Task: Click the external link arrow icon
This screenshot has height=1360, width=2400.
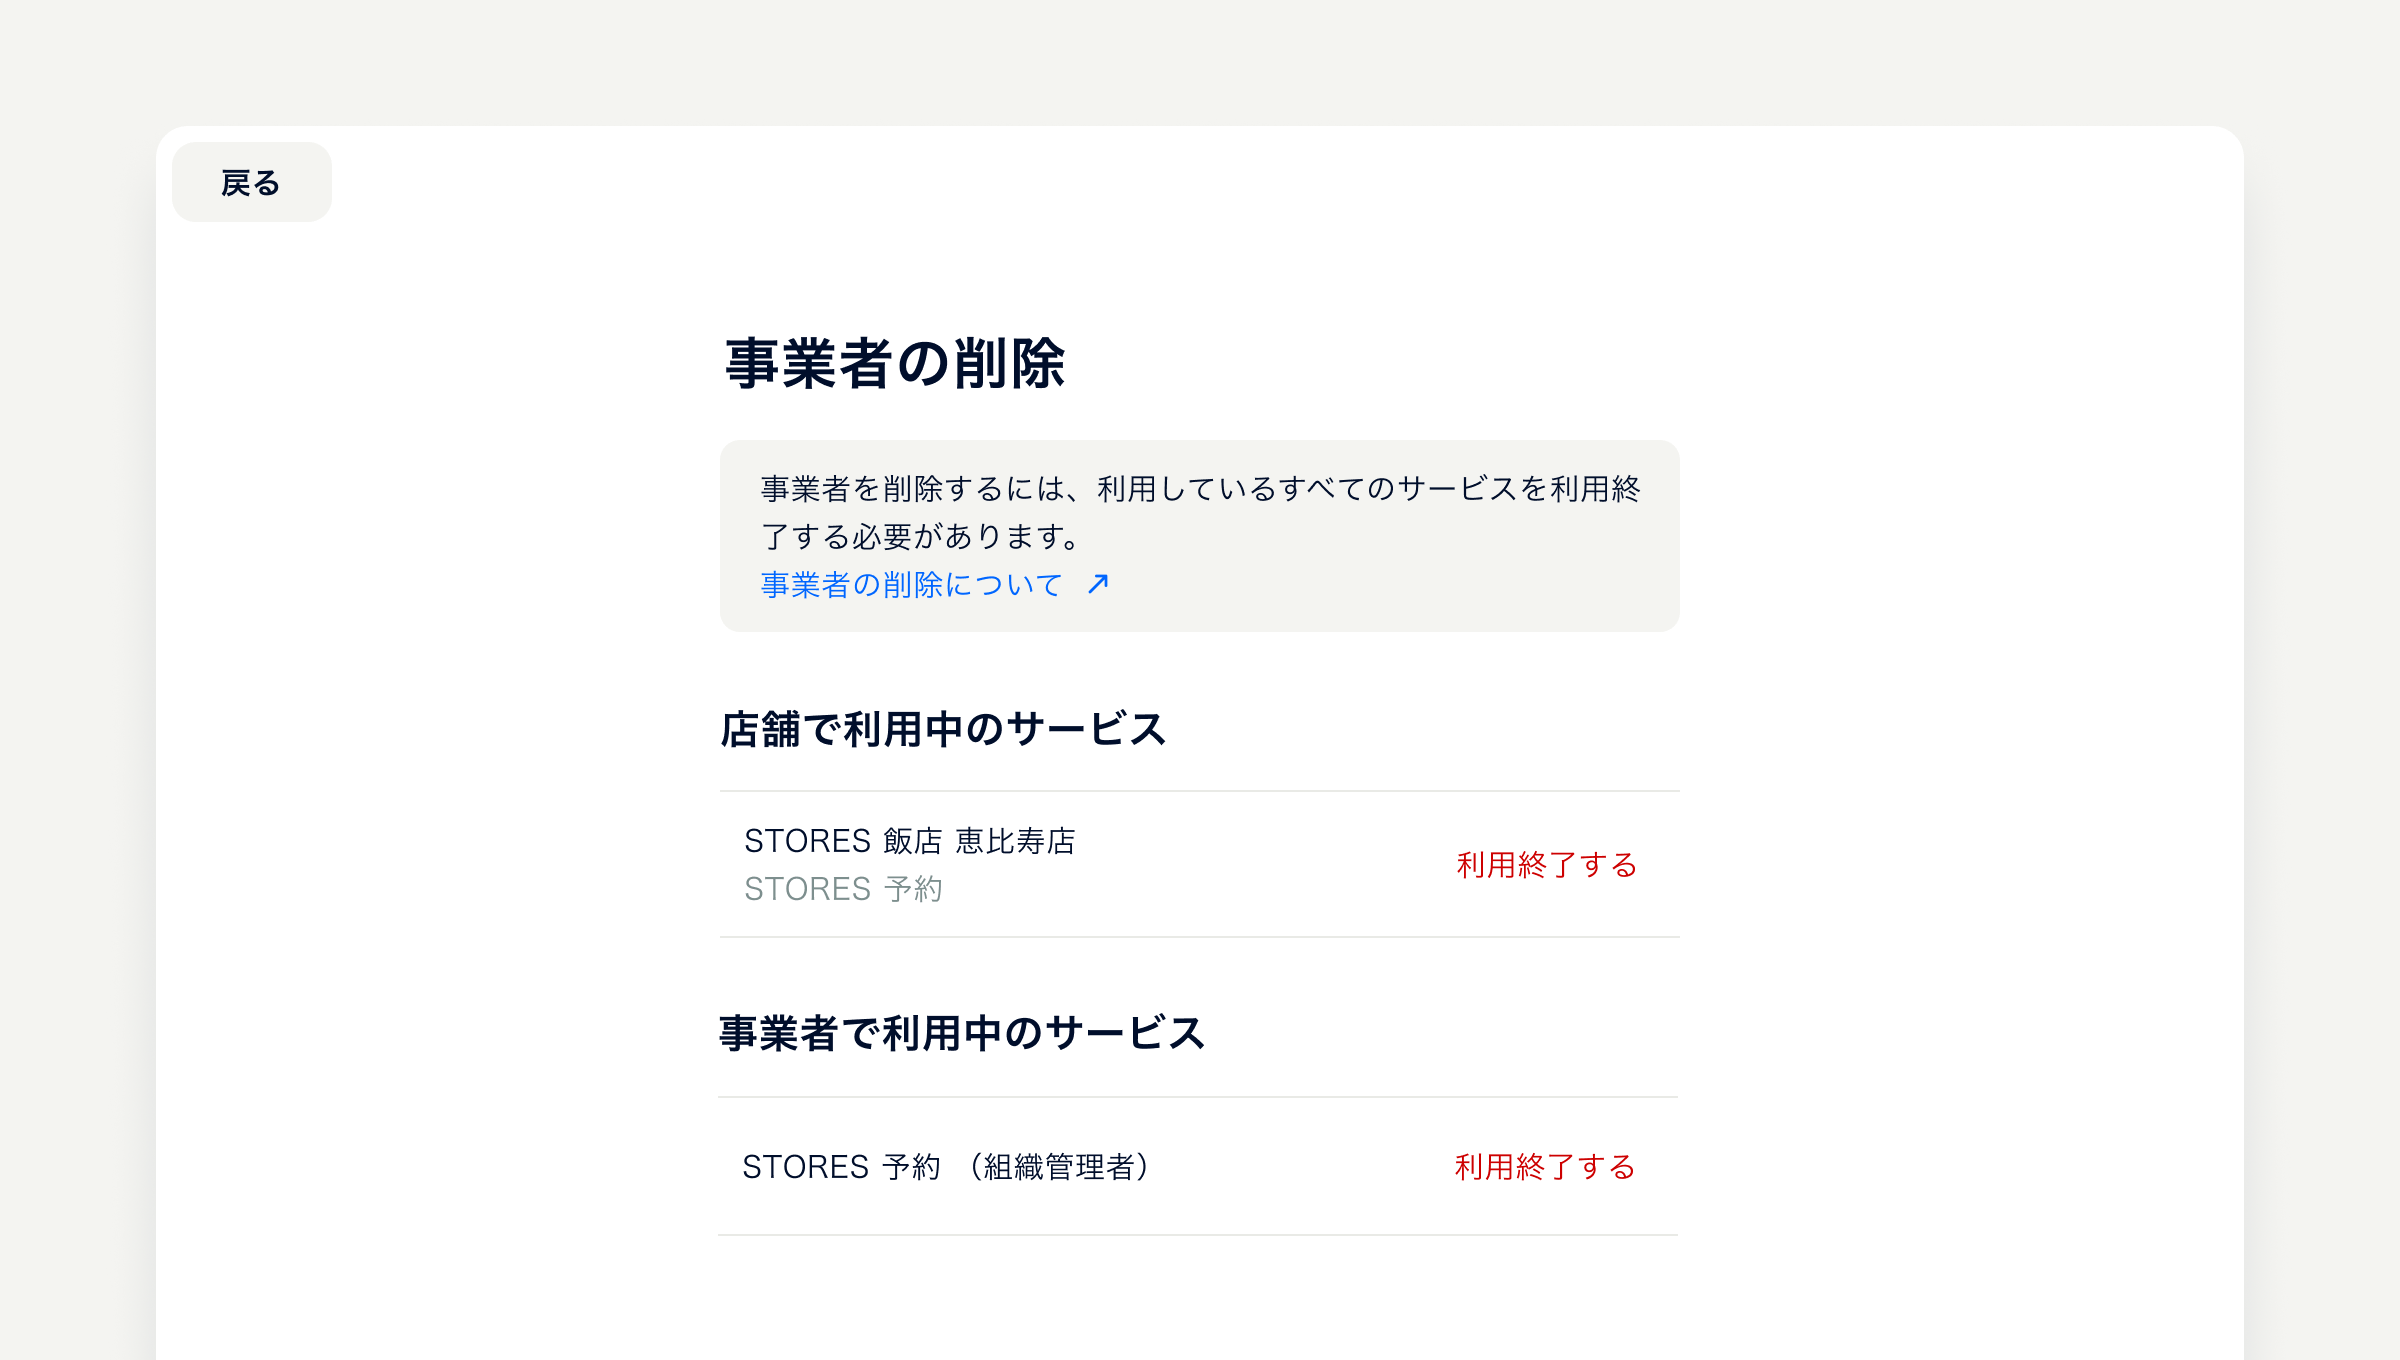Action: (x=1098, y=584)
